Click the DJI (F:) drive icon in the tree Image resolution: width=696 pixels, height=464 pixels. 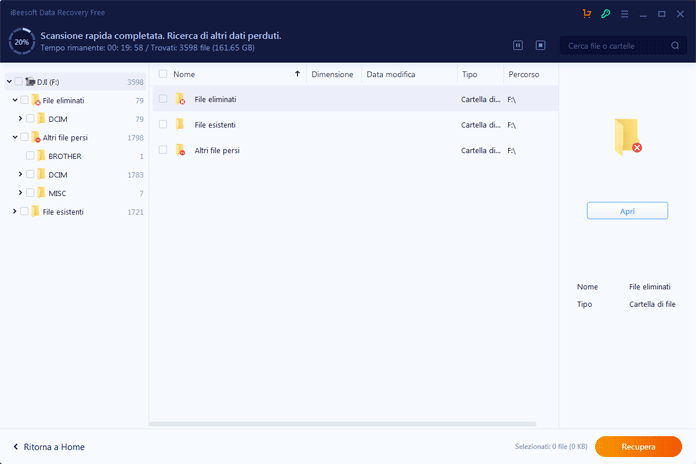point(30,82)
